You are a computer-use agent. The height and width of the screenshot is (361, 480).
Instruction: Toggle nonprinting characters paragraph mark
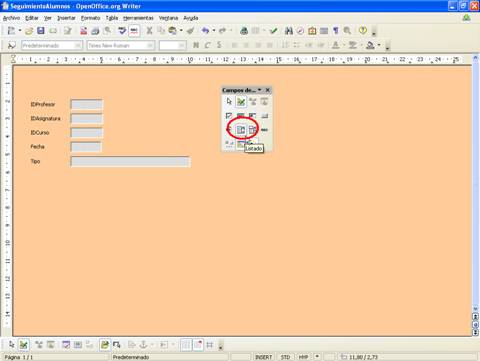click(x=336, y=31)
